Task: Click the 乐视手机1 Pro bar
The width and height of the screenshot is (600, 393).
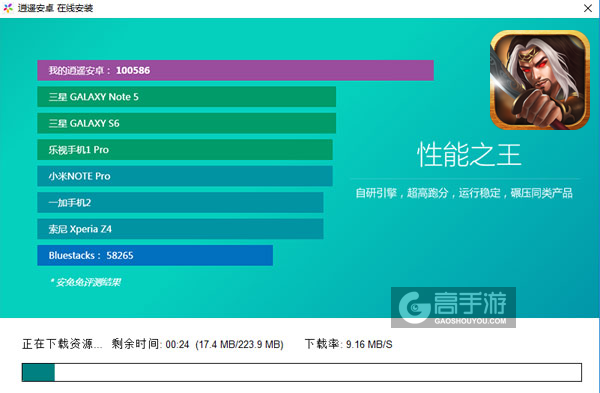Action: pos(185,150)
